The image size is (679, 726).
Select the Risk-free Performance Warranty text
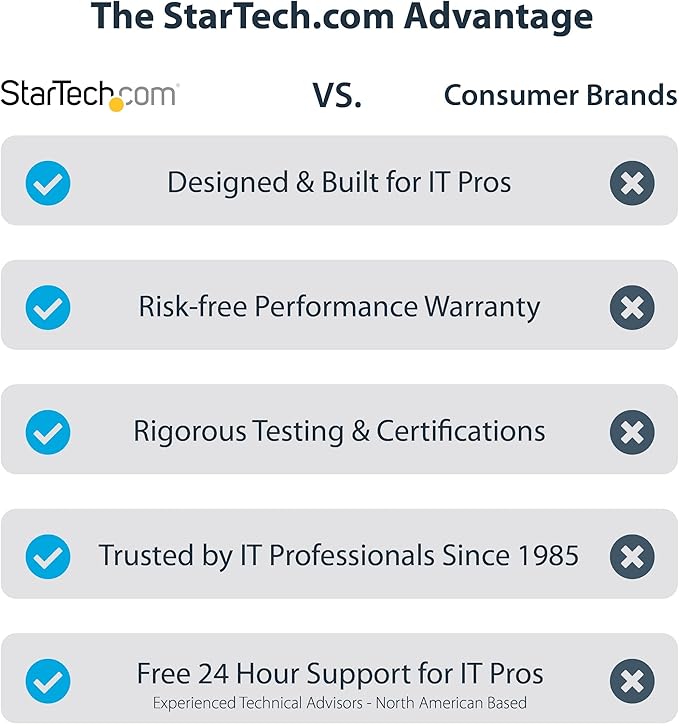tap(339, 307)
